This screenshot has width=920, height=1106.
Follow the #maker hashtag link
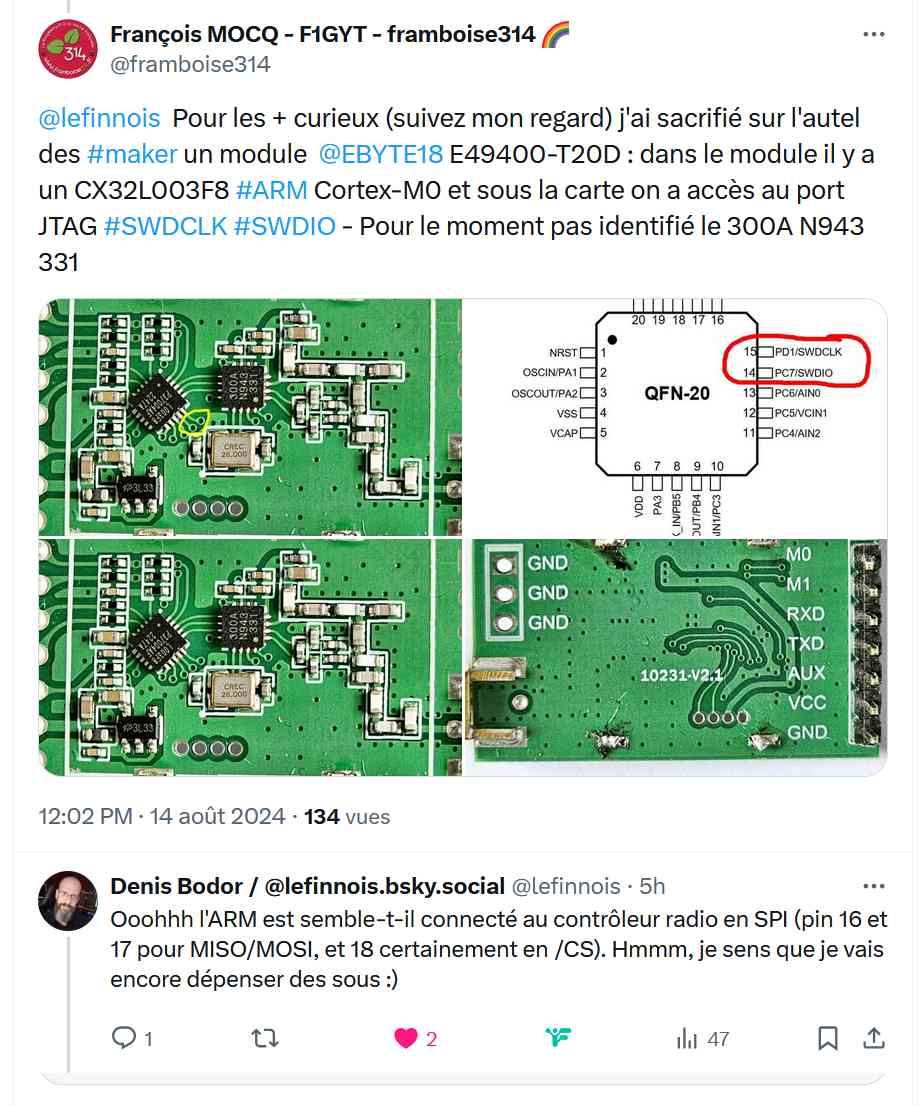tap(132, 154)
